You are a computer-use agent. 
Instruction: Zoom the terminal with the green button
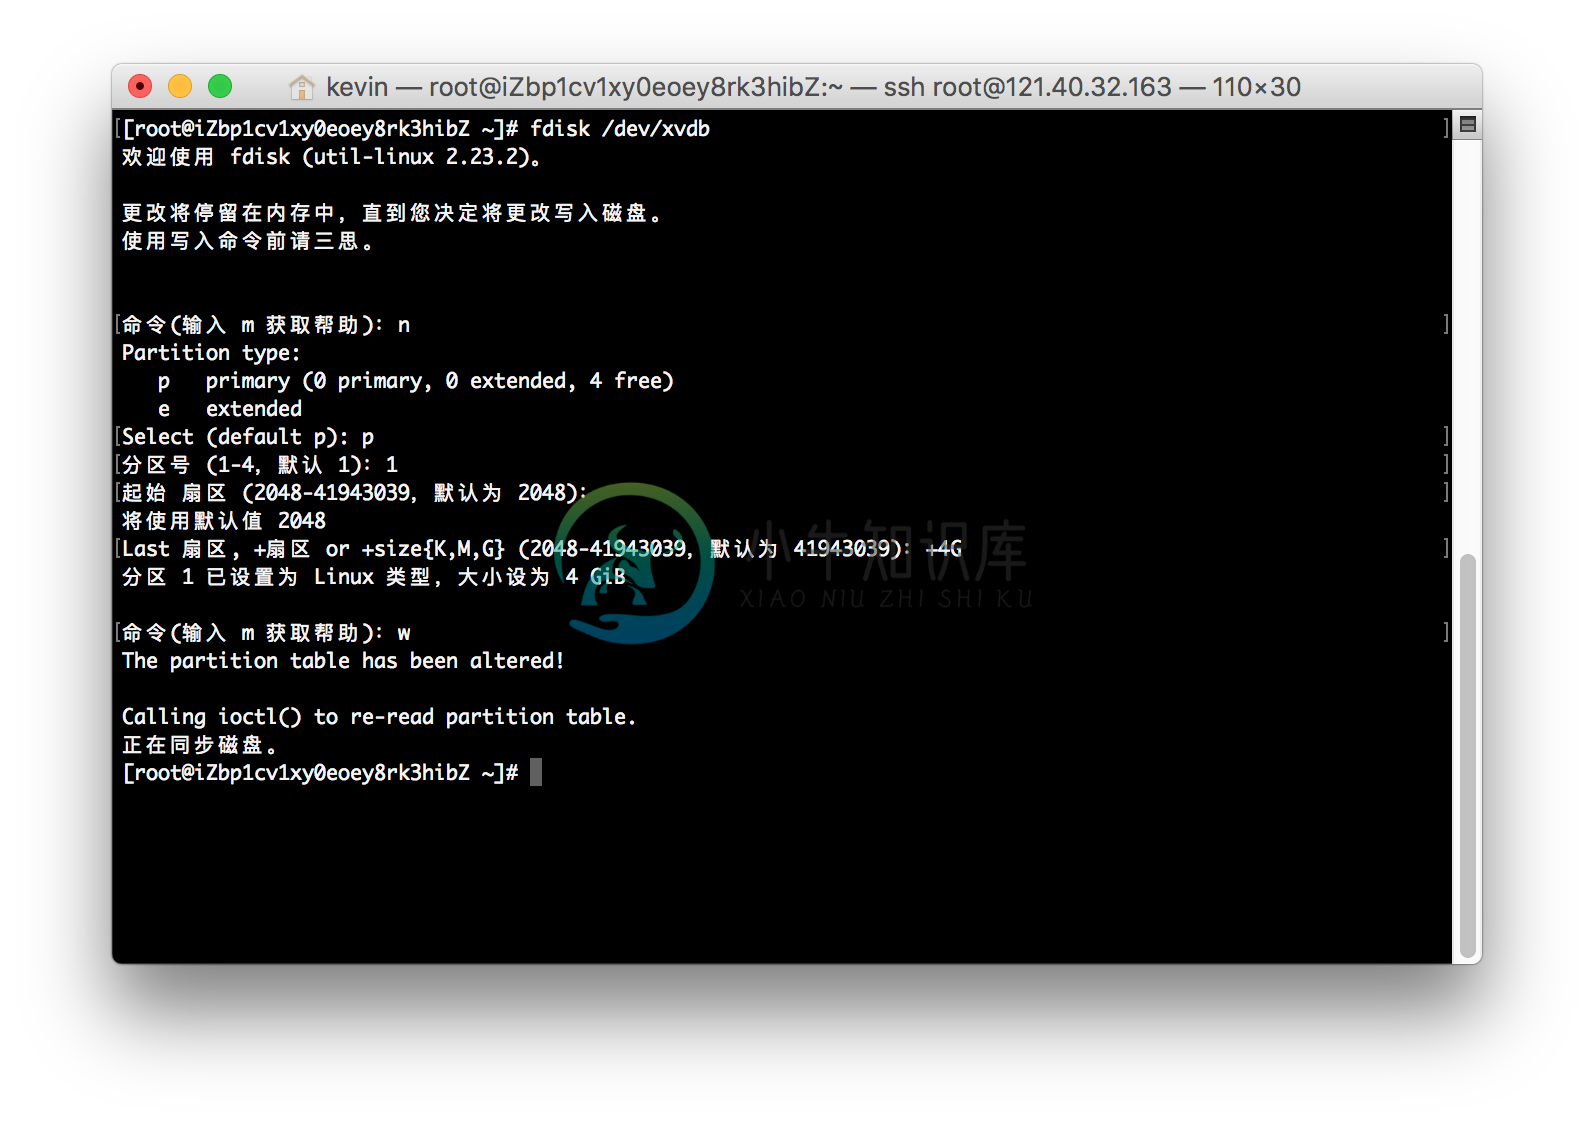220,87
